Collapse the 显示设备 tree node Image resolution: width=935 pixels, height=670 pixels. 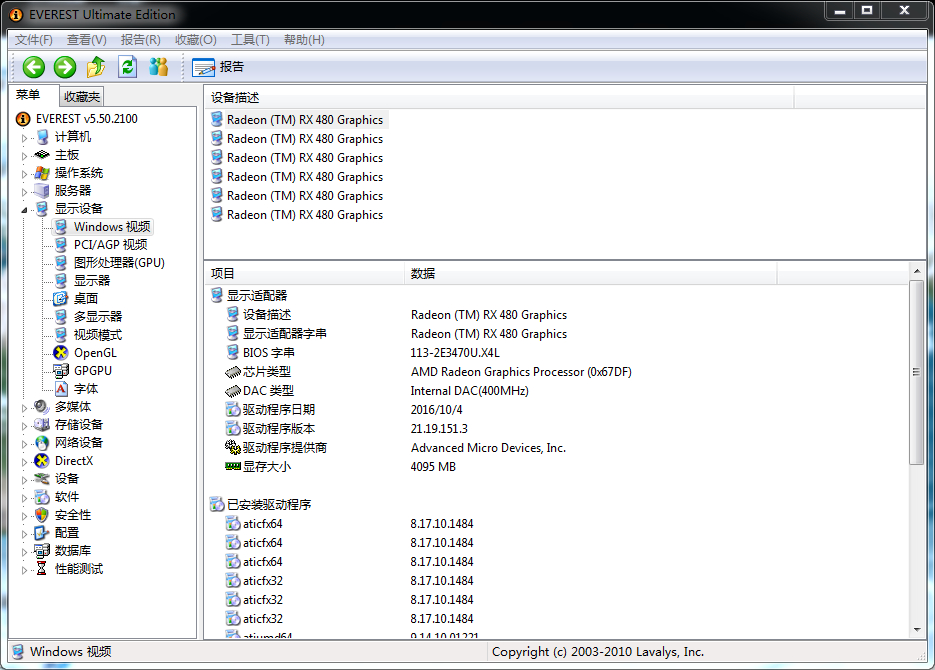click(x=24, y=210)
